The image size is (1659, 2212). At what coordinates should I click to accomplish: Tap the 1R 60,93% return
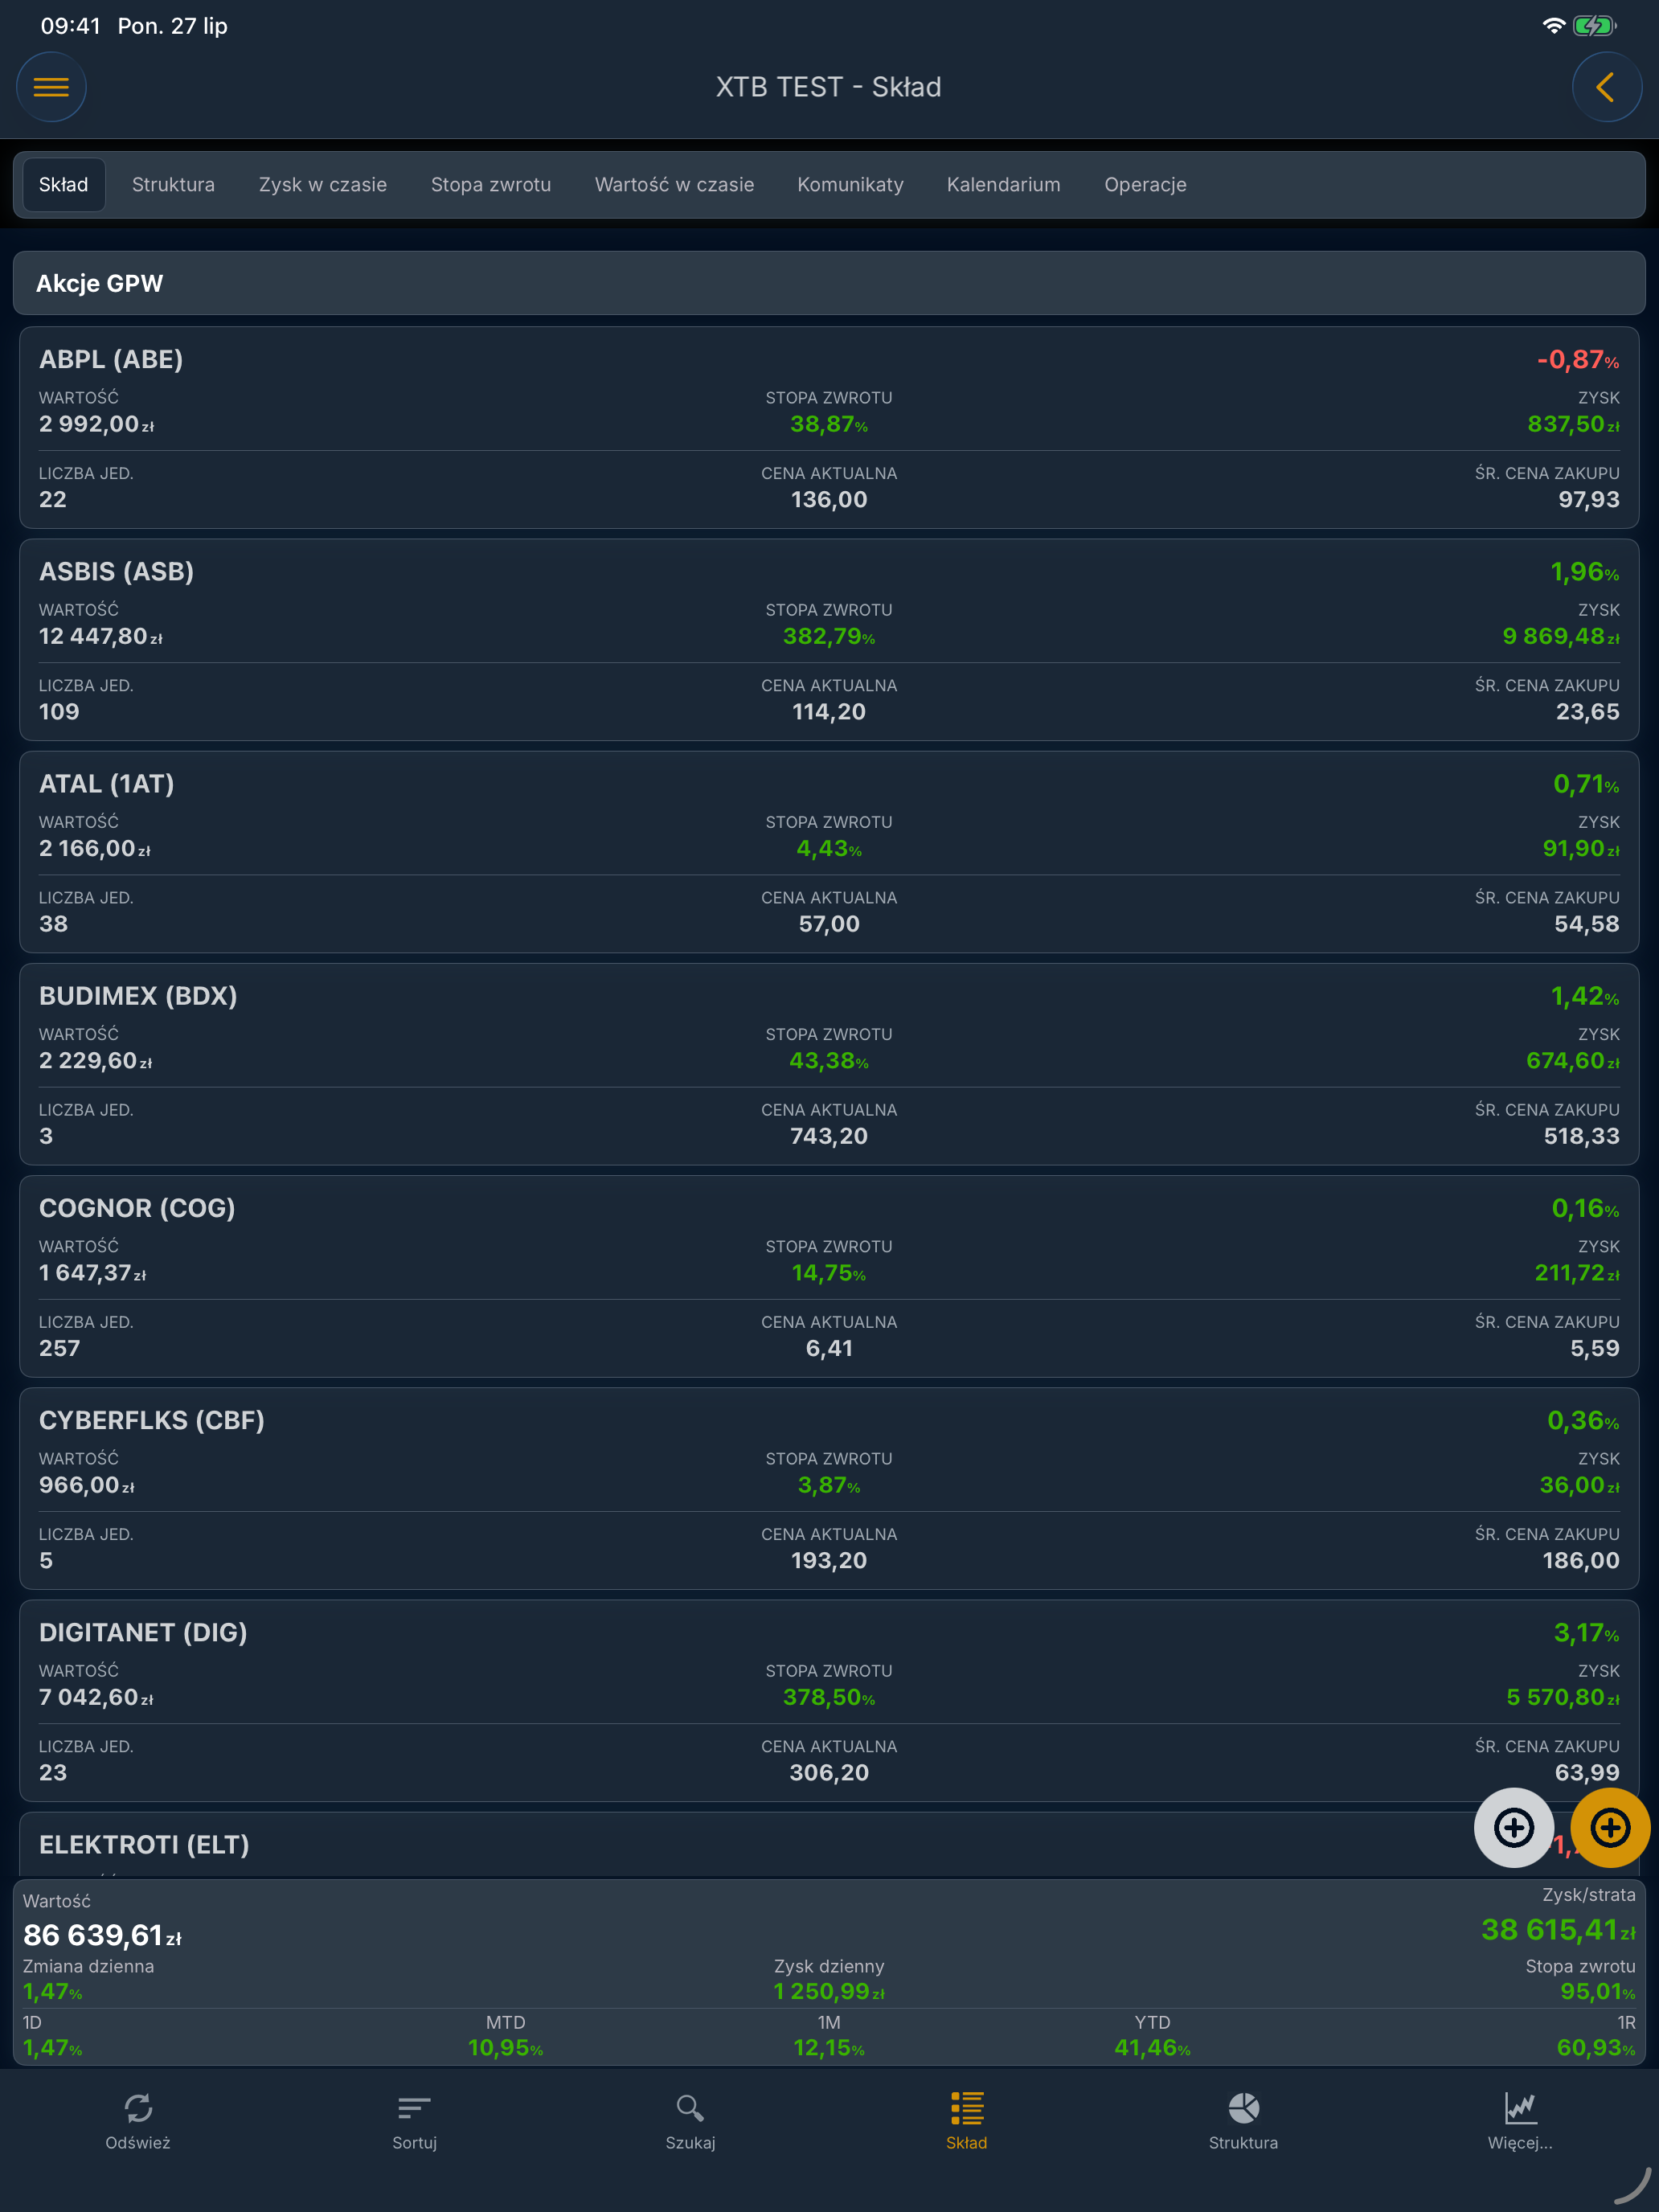coord(1596,2047)
